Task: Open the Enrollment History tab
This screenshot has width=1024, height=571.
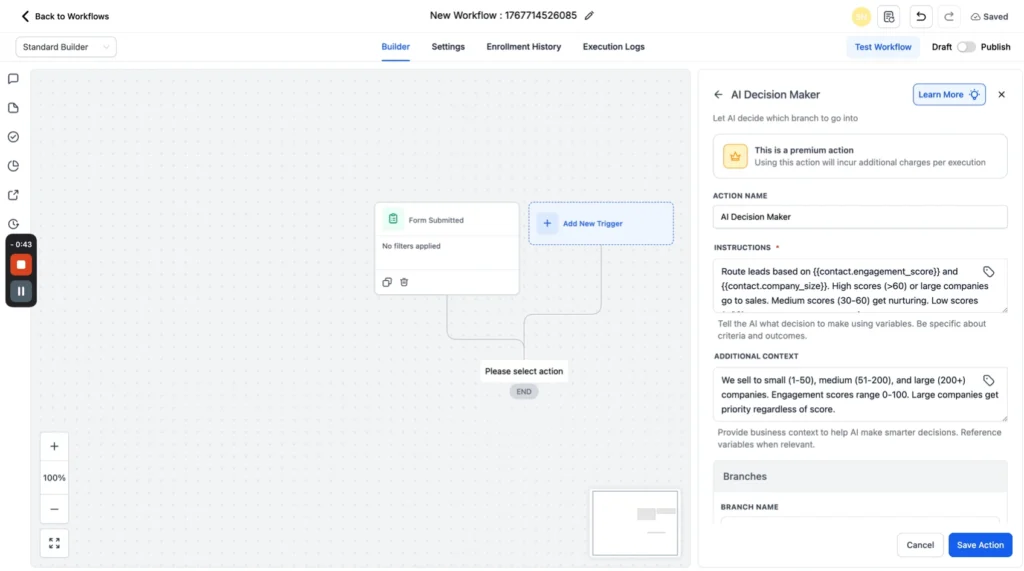Action: pyautogui.click(x=523, y=47)
